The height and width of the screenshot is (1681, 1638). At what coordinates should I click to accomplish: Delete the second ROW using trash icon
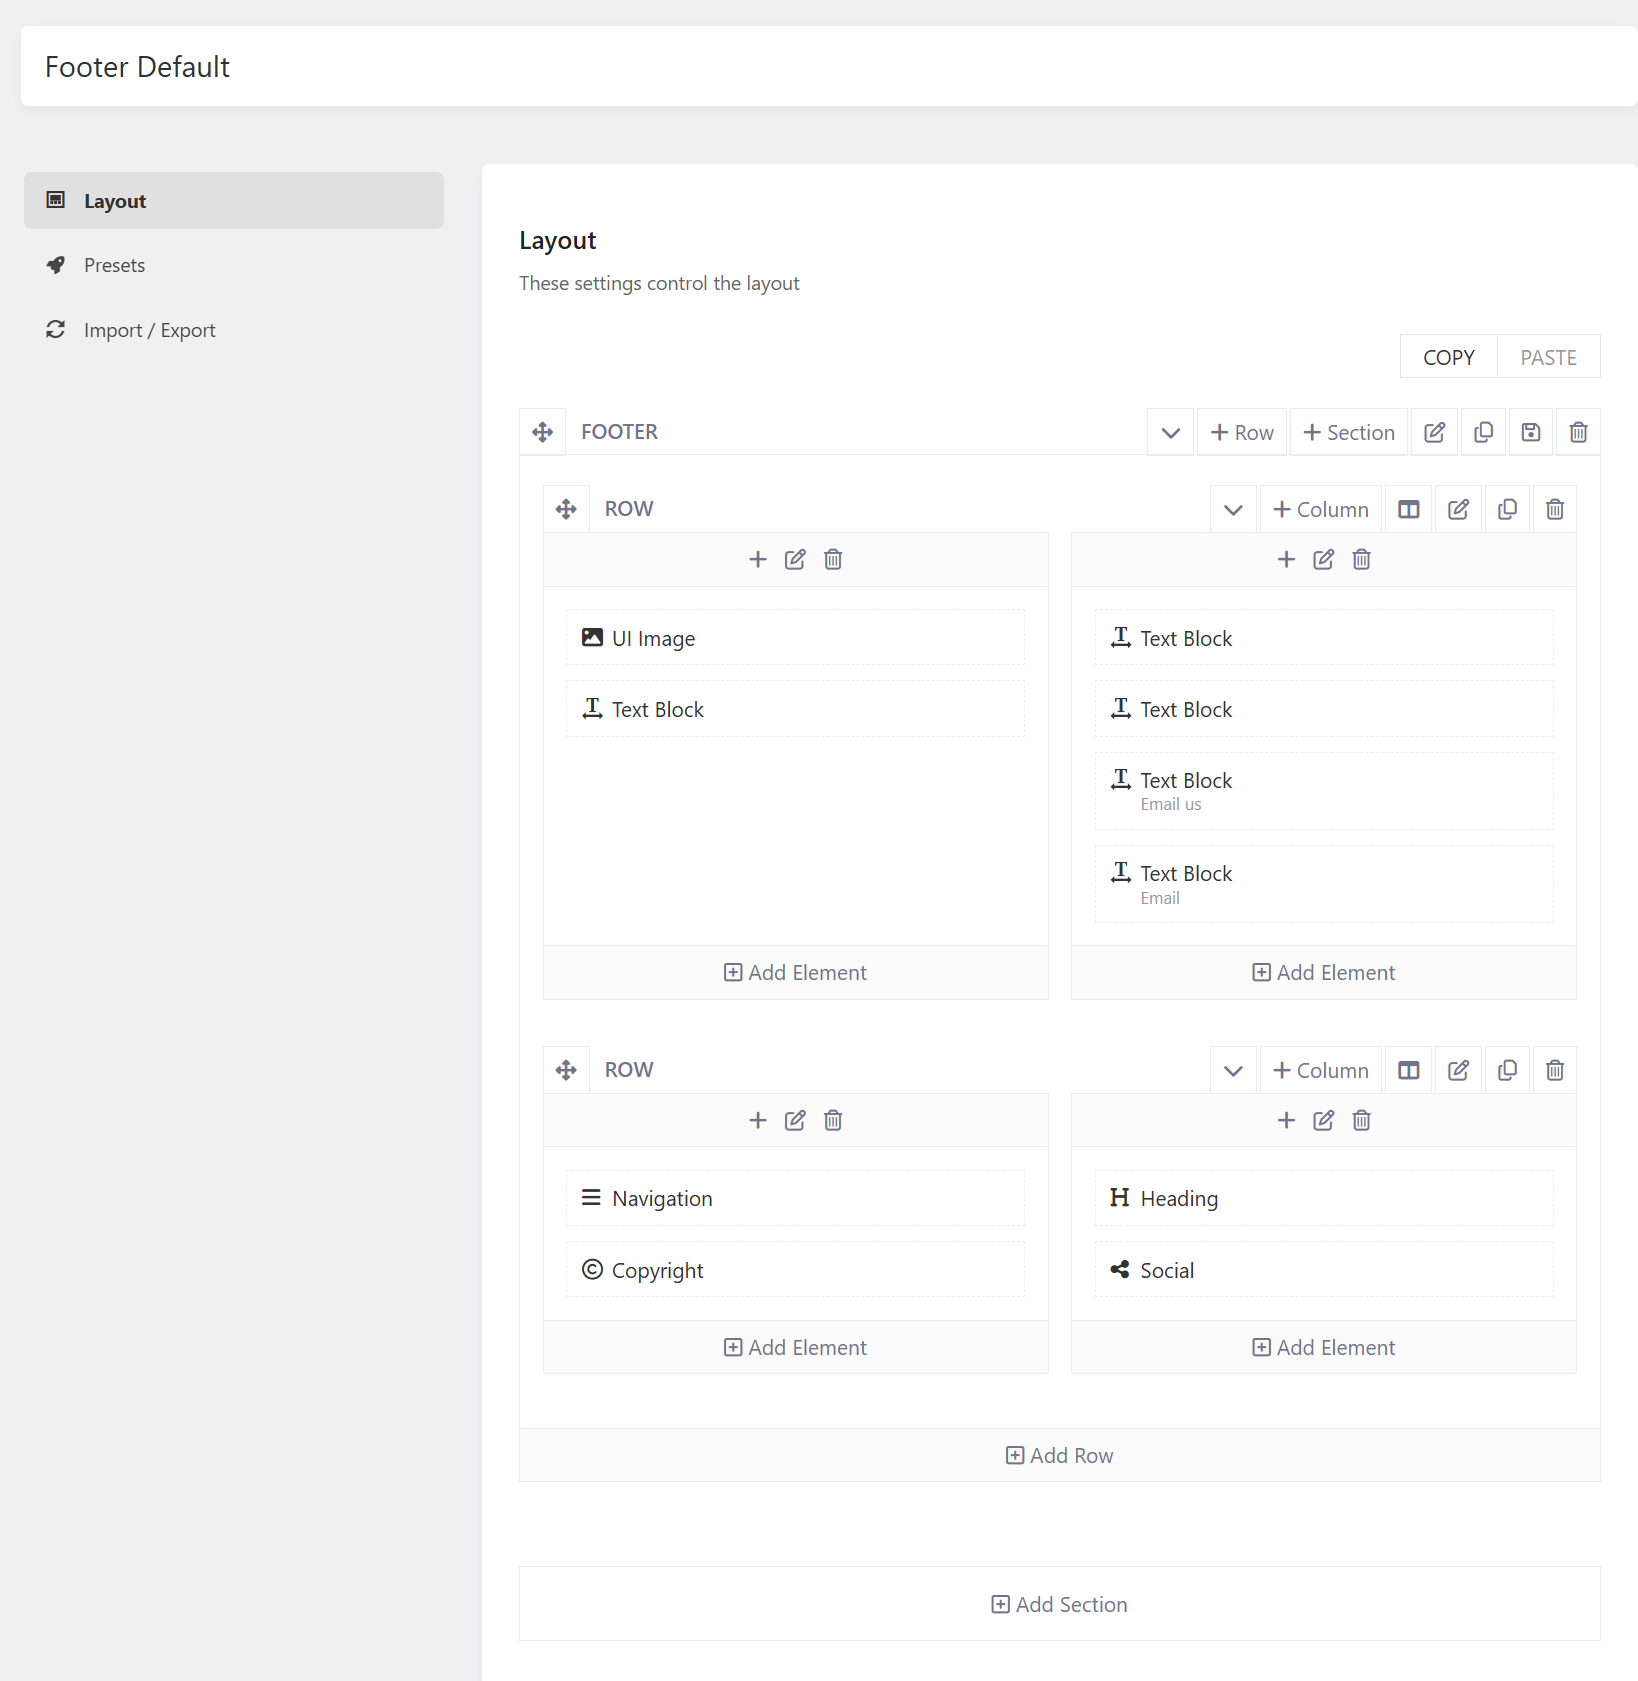(x=1554, y=1070)
